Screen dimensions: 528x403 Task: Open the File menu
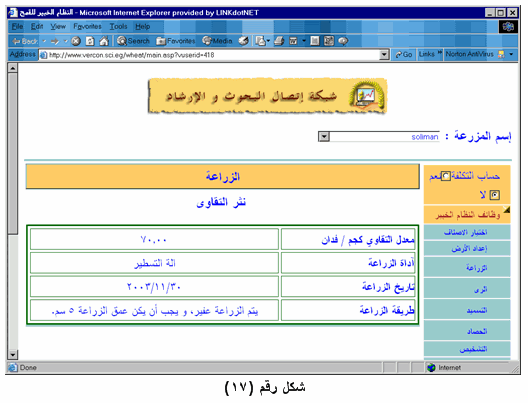point(17,27)
